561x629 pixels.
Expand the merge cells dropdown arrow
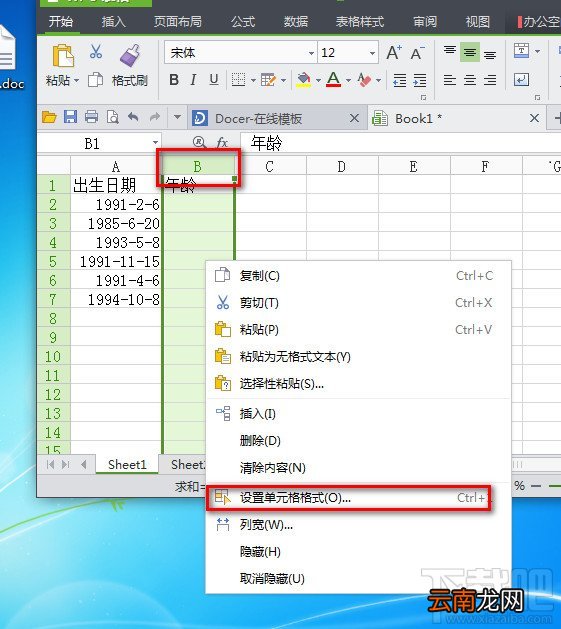pos(538,51)
